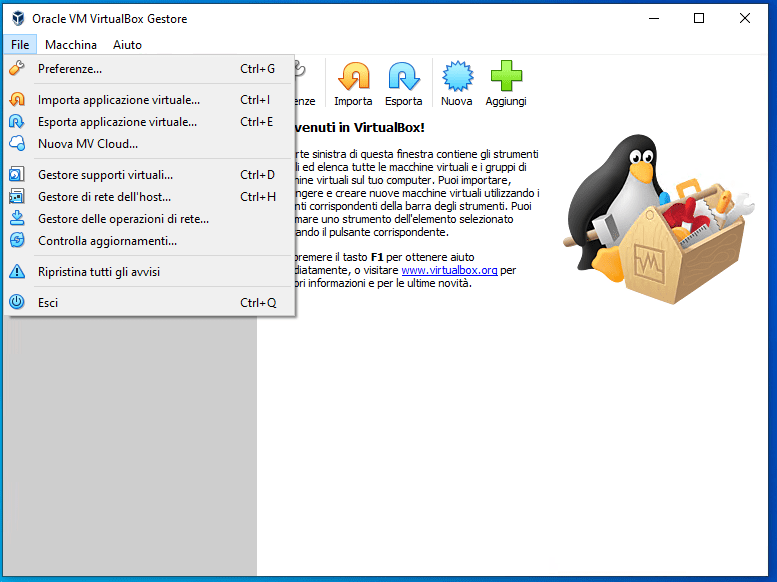The image size is (777, 582).
Task: Click the Importa toolbar icon
Action: pos(353,78)
